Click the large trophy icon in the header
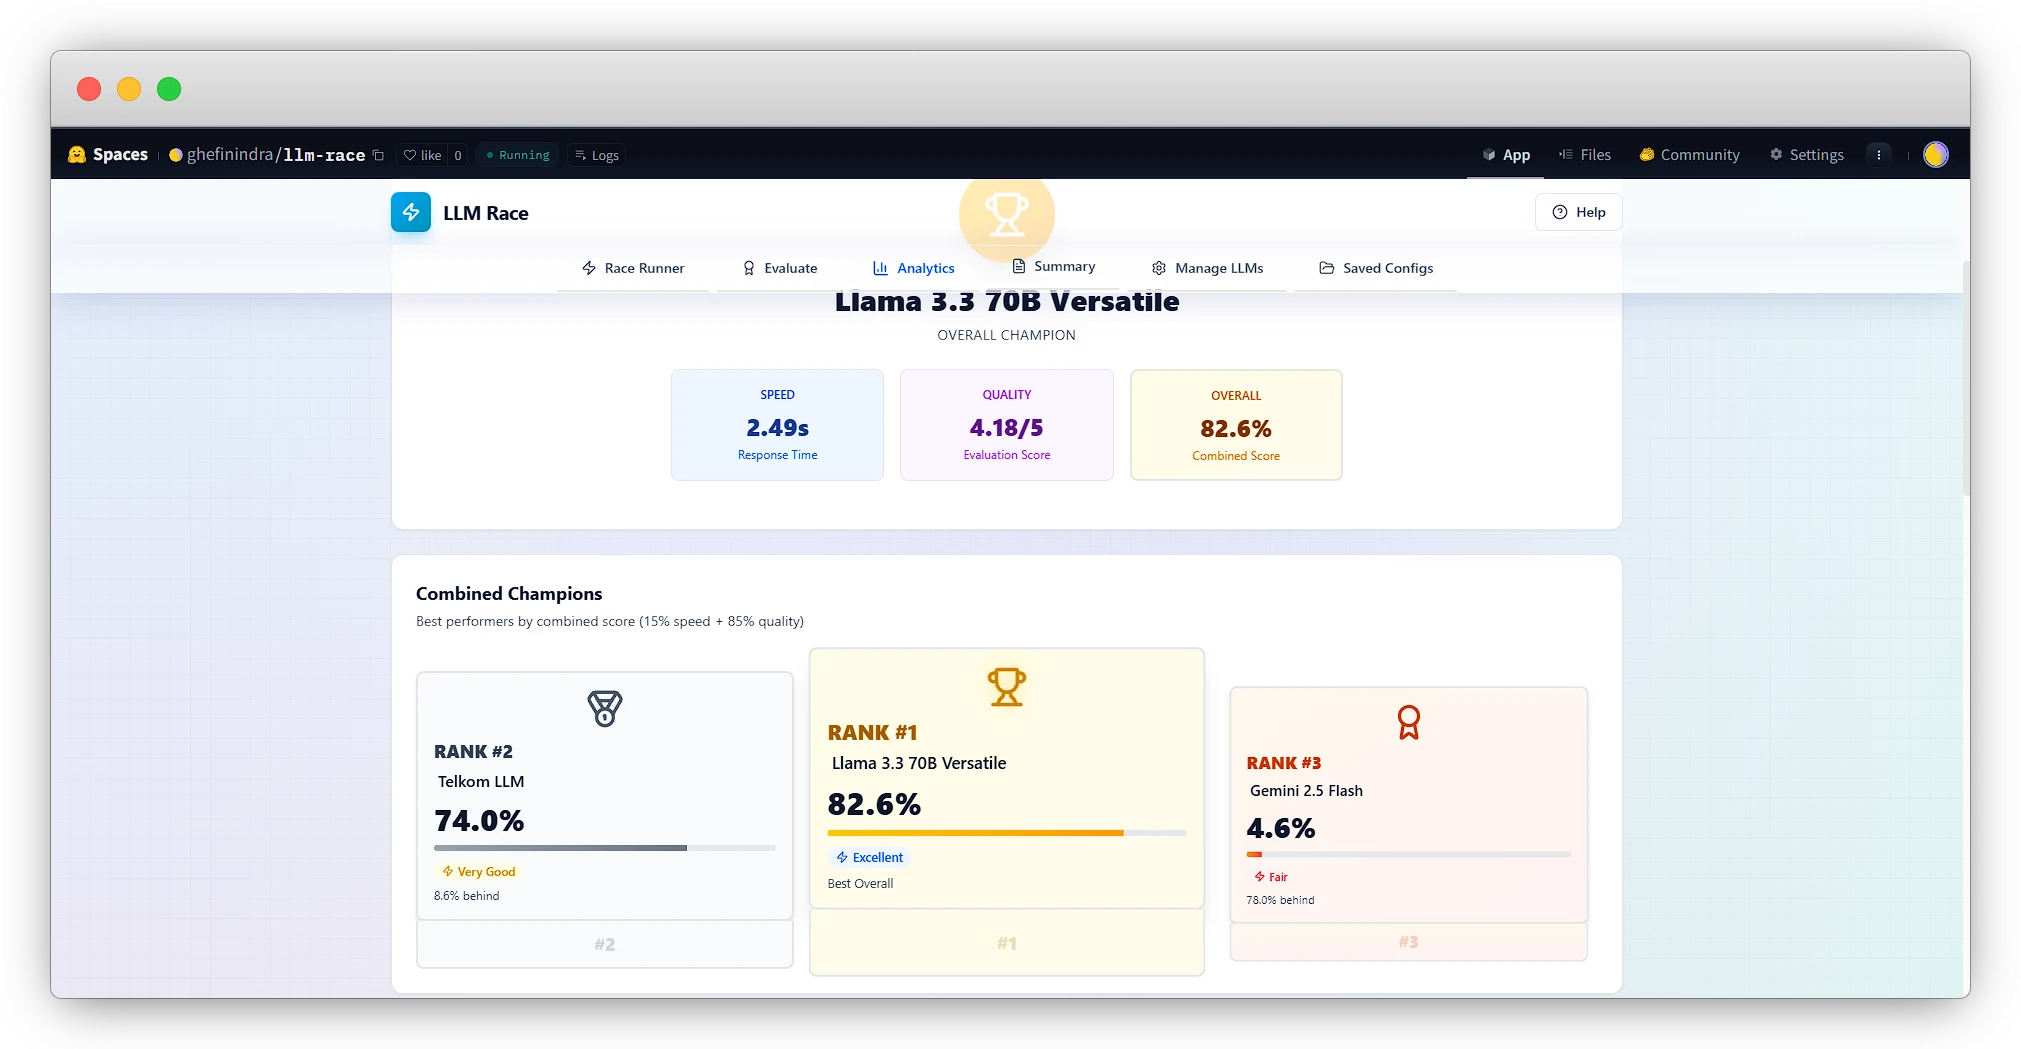Screen dimensions: 2021x1049 coord(1006,214)
